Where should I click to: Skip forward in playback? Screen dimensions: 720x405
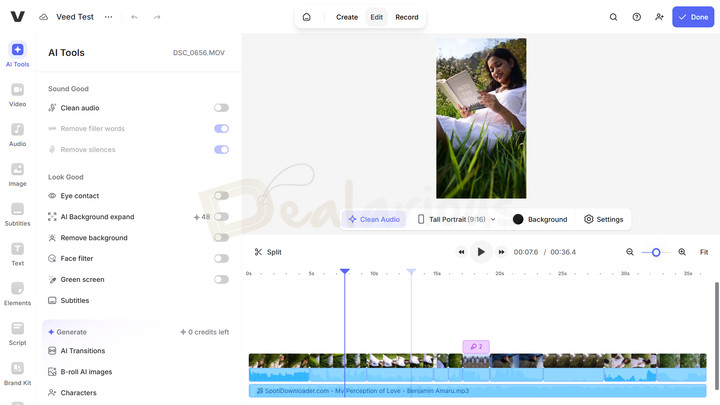coord(501,252)
